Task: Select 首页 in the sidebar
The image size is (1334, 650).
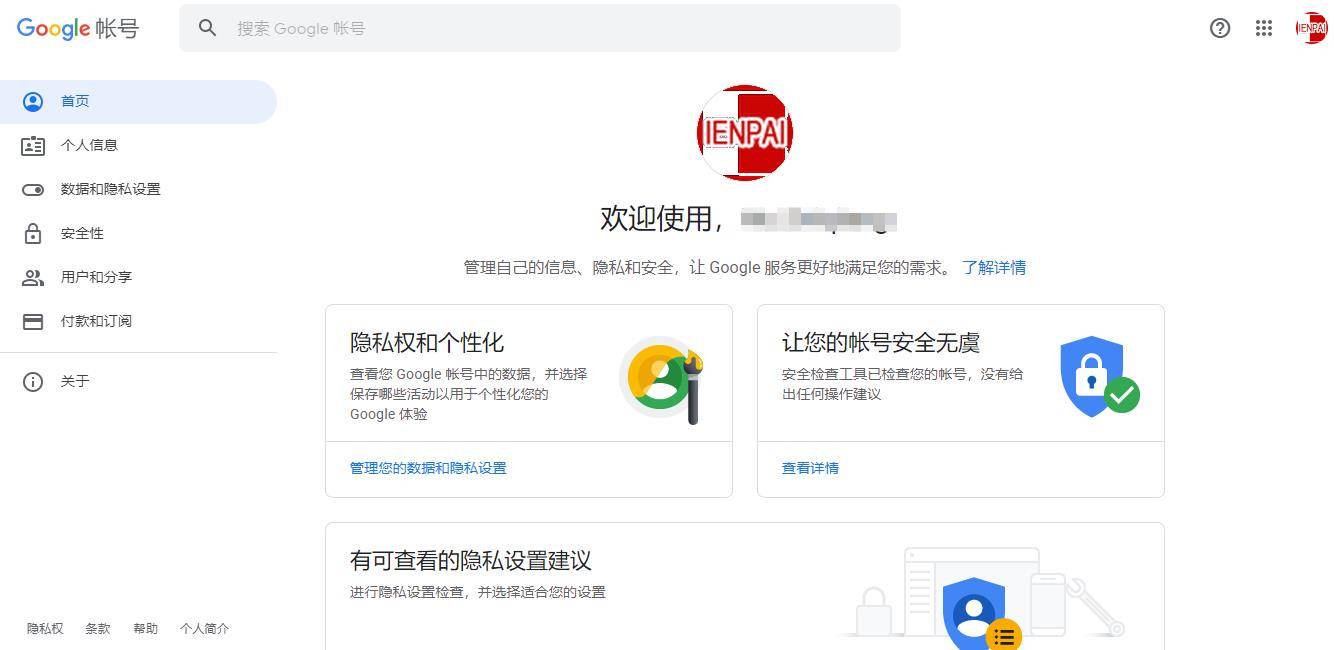Action: tap(138, 101)
